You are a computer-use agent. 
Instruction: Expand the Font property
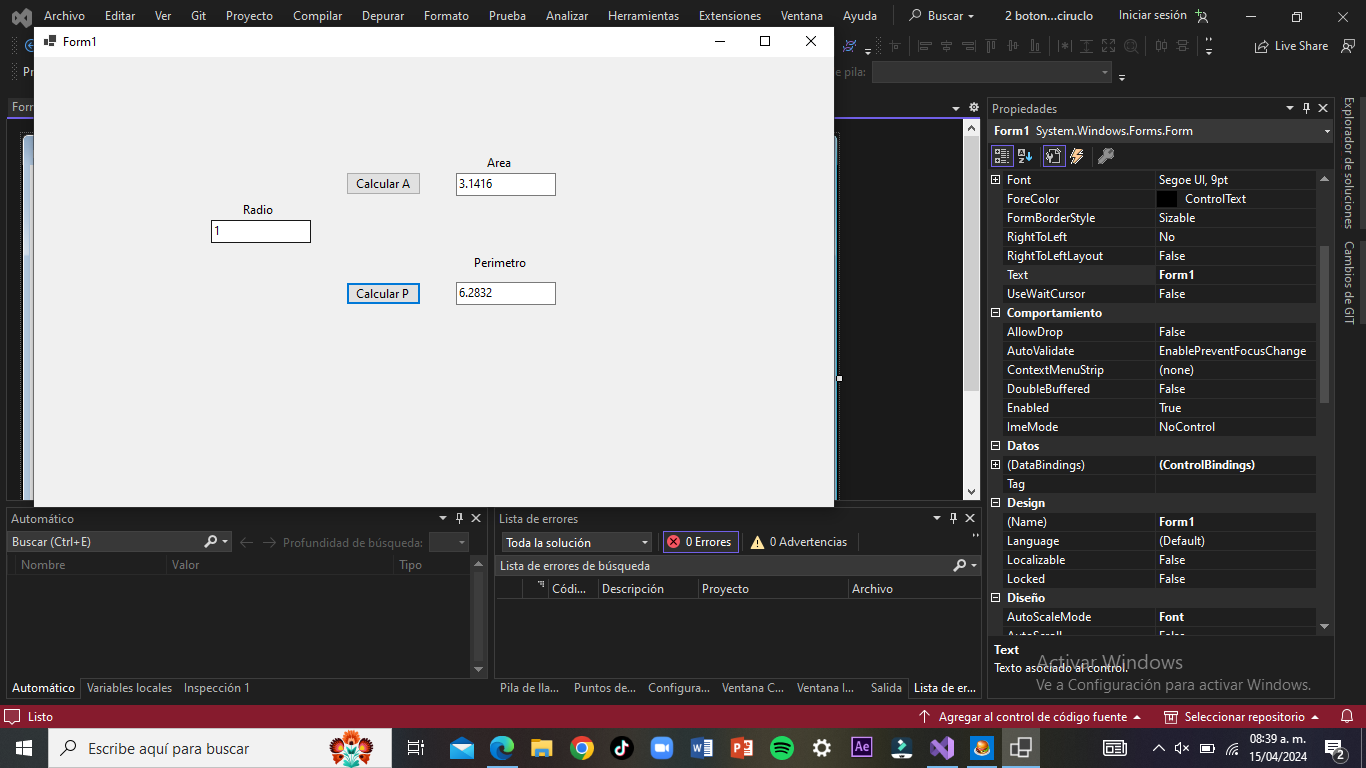[x=996, y=180]
